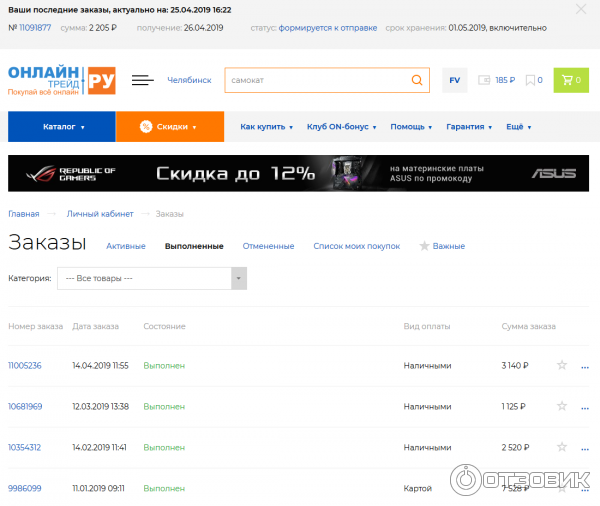Open the wallet balance 185 ₽

[497, 80]
